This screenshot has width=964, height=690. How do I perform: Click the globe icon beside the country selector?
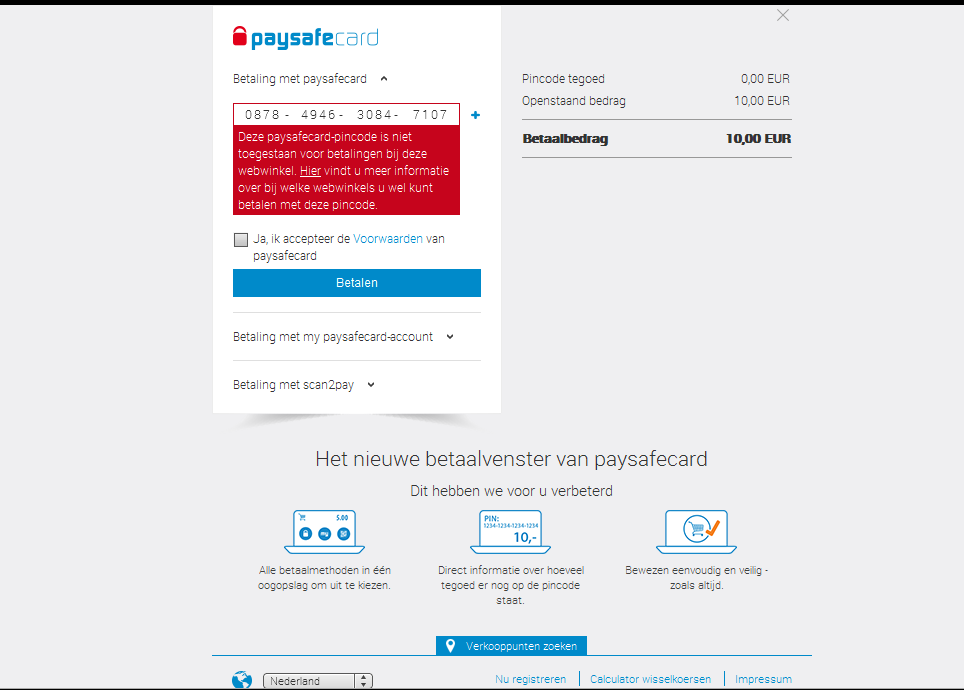pos(242,680)
